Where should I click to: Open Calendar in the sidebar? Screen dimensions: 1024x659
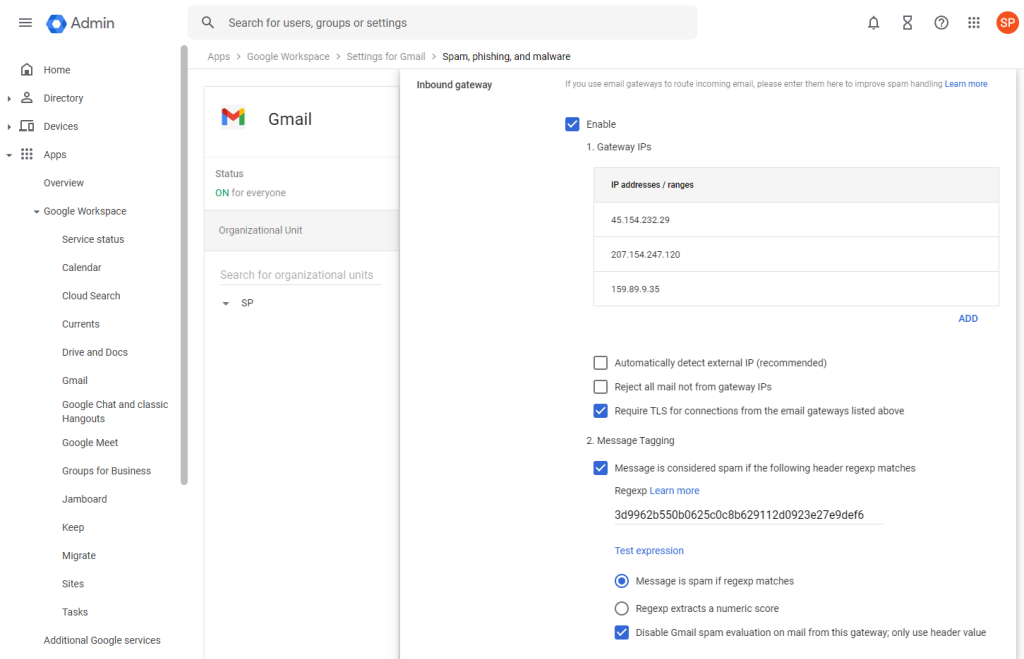tap(81, 268)
